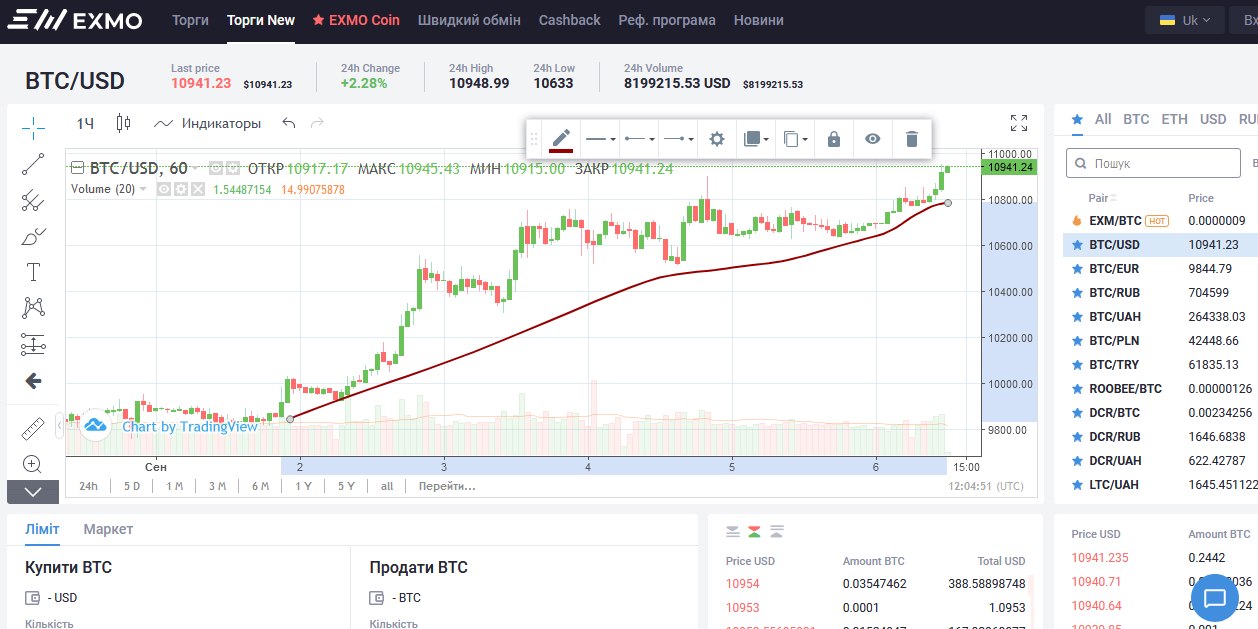Viewport: 1258px width, 629px height.
Task: Undo the last chart action
Action: 289,123
